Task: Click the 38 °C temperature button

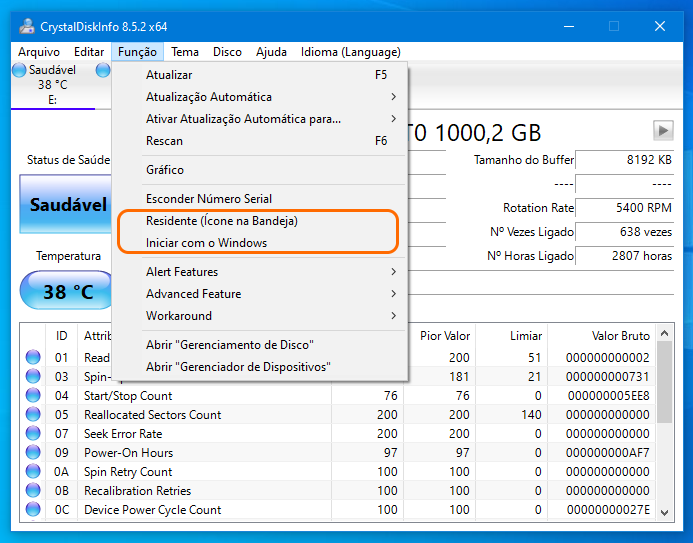Action: pos(66,291)
